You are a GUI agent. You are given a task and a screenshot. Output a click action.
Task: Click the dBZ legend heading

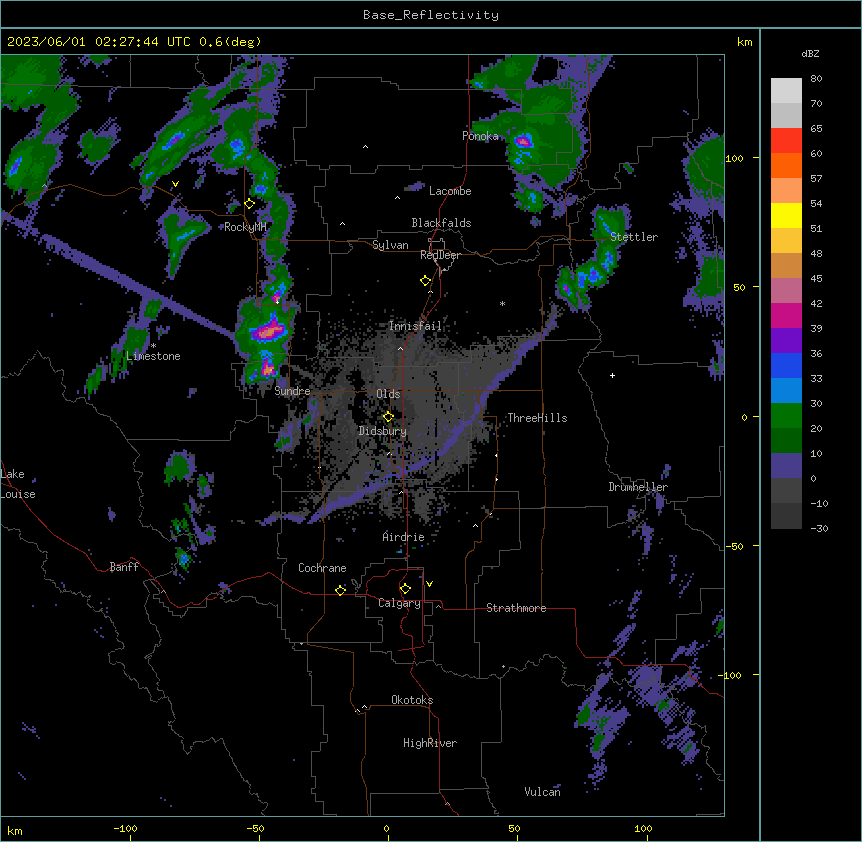coord(810,54)
